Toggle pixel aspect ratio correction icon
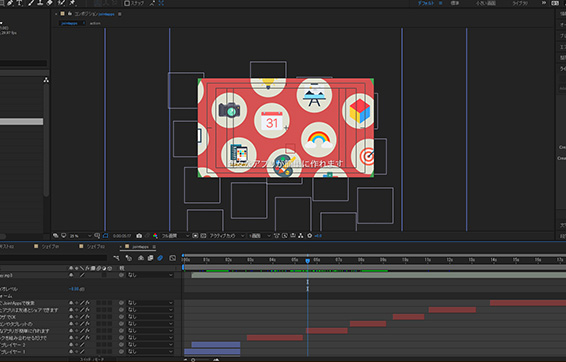The image size is (566, 362). click(277, 236)
